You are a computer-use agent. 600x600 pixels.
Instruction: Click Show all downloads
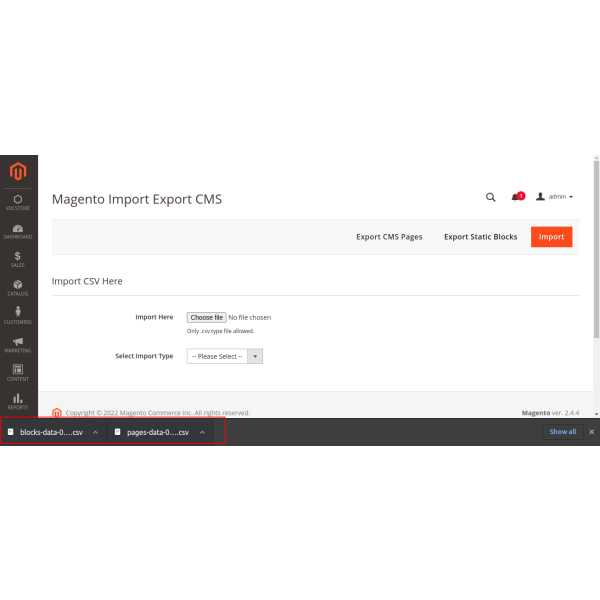click(563, 432)
